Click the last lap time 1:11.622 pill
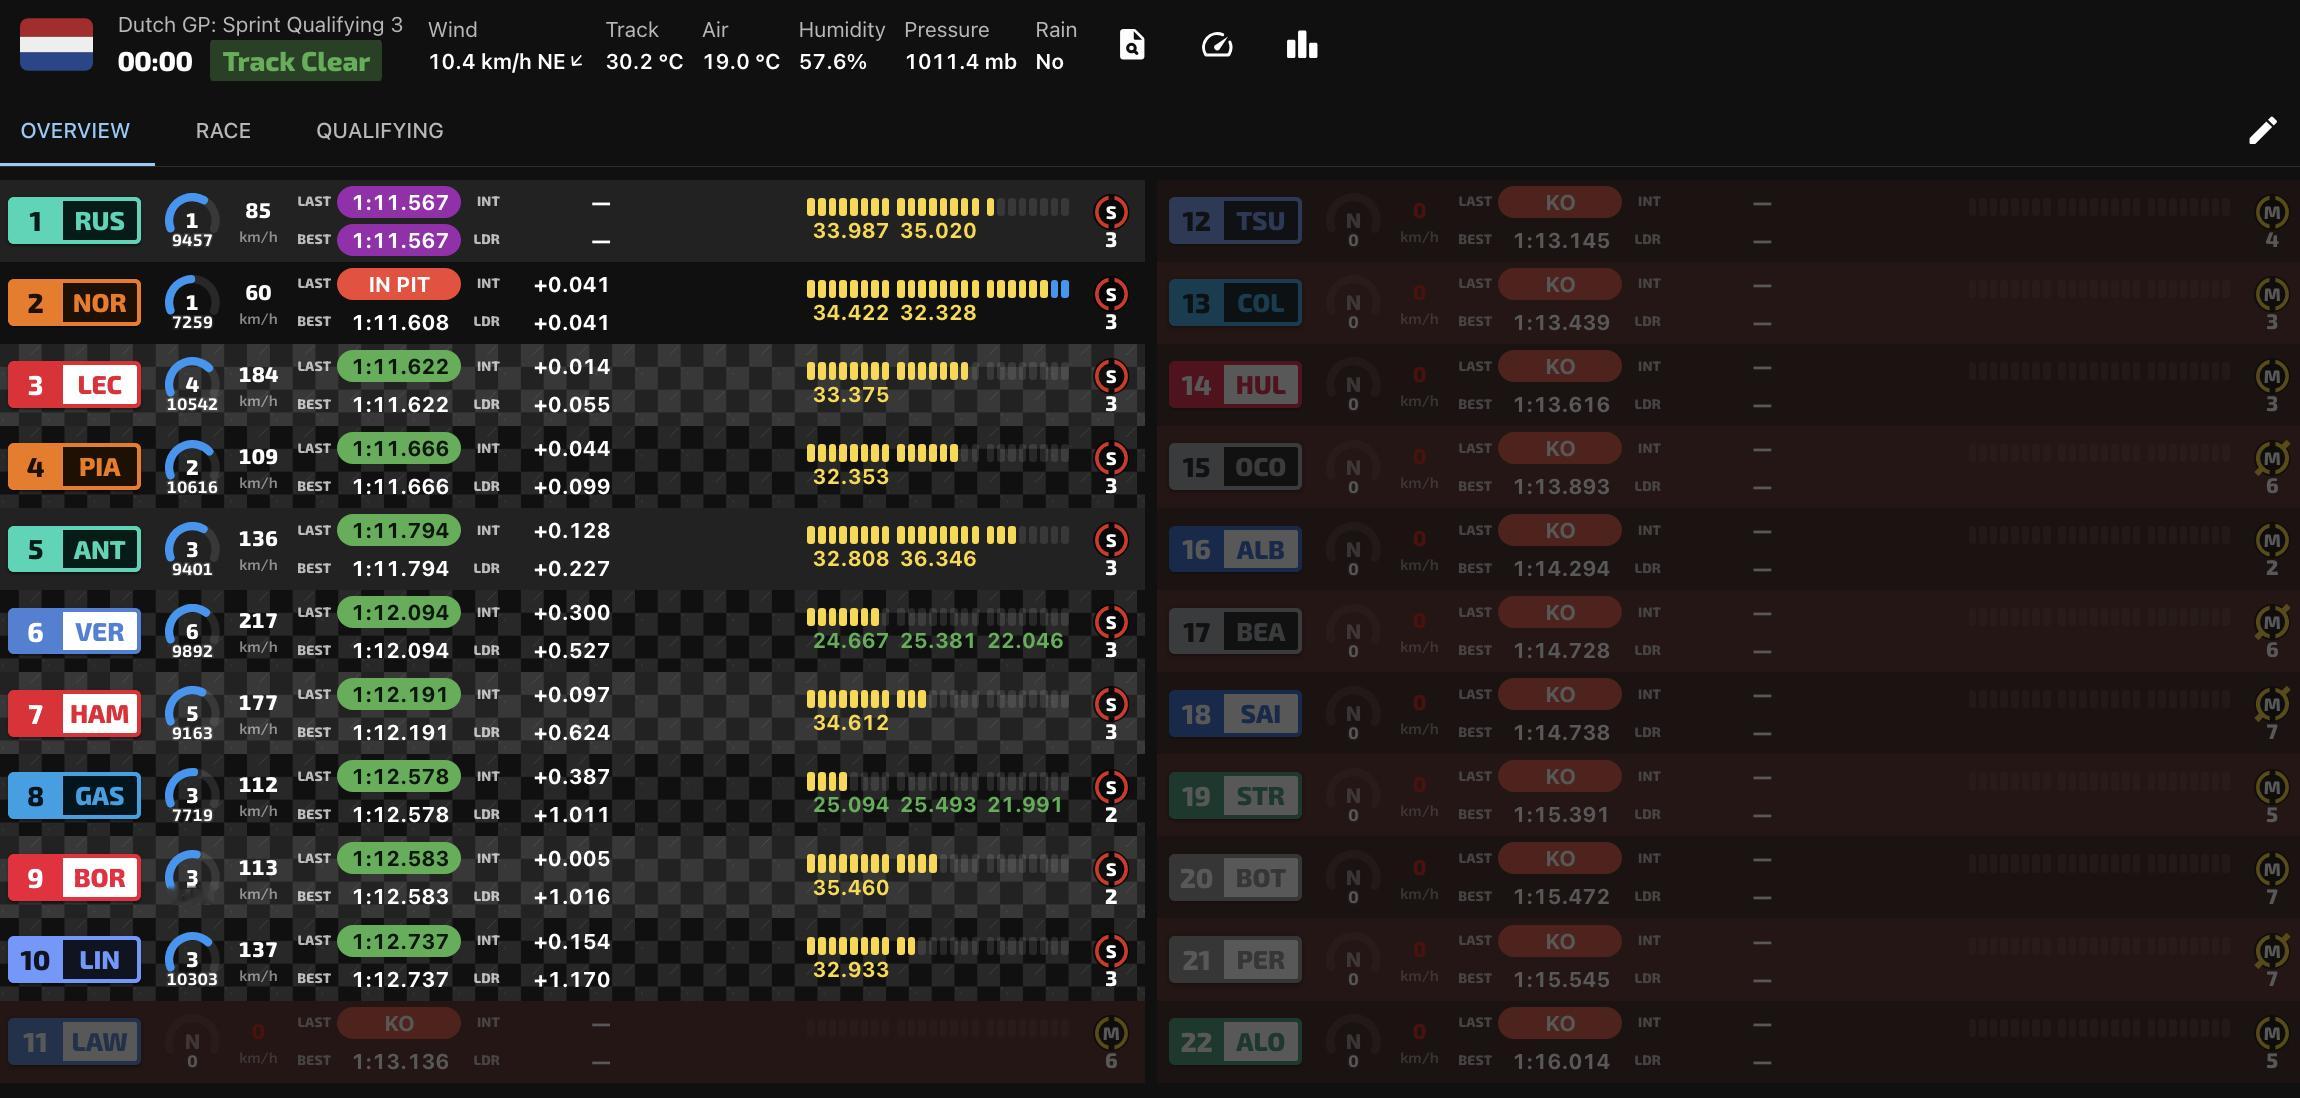Image resolution: width=2300 pixels, height=1098 pixels. point(399,366)
